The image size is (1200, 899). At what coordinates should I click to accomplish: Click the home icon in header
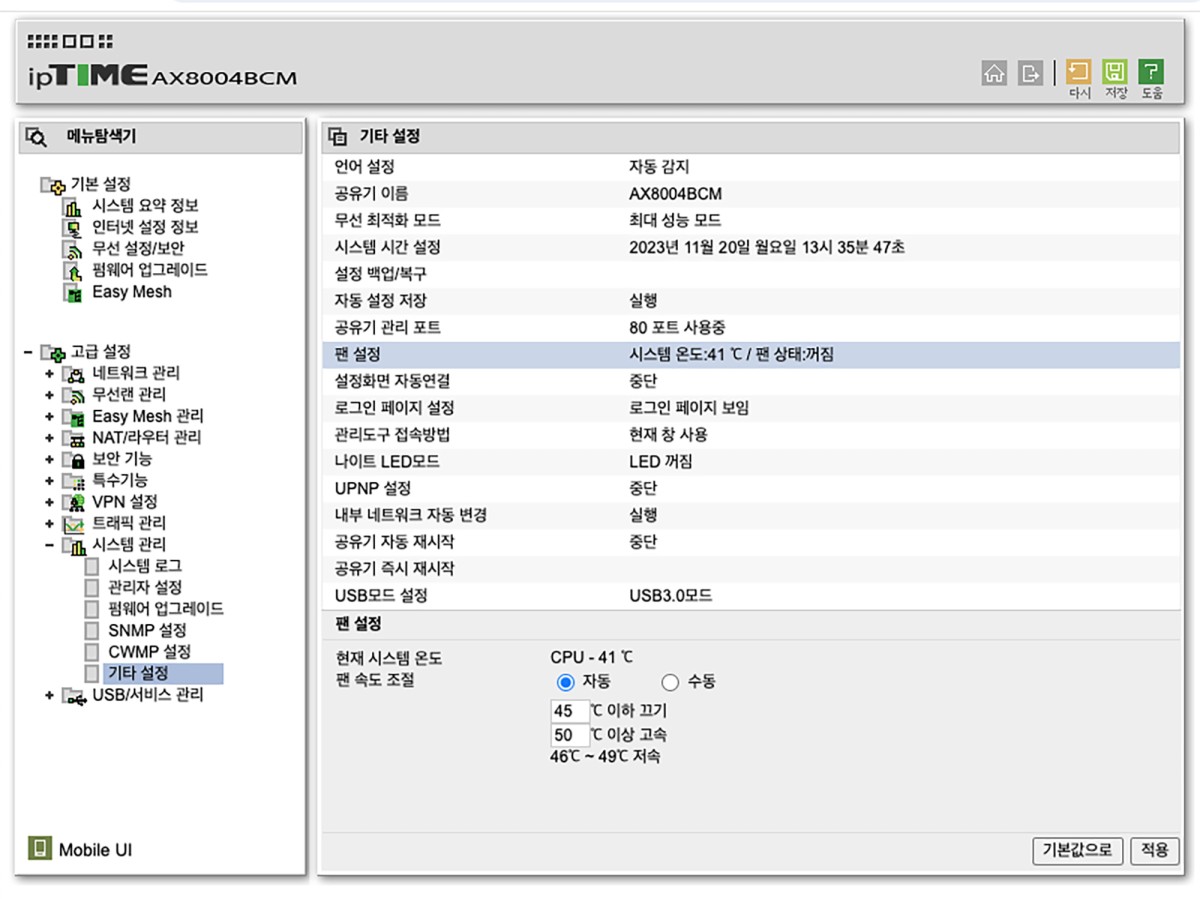pos(994,73)
